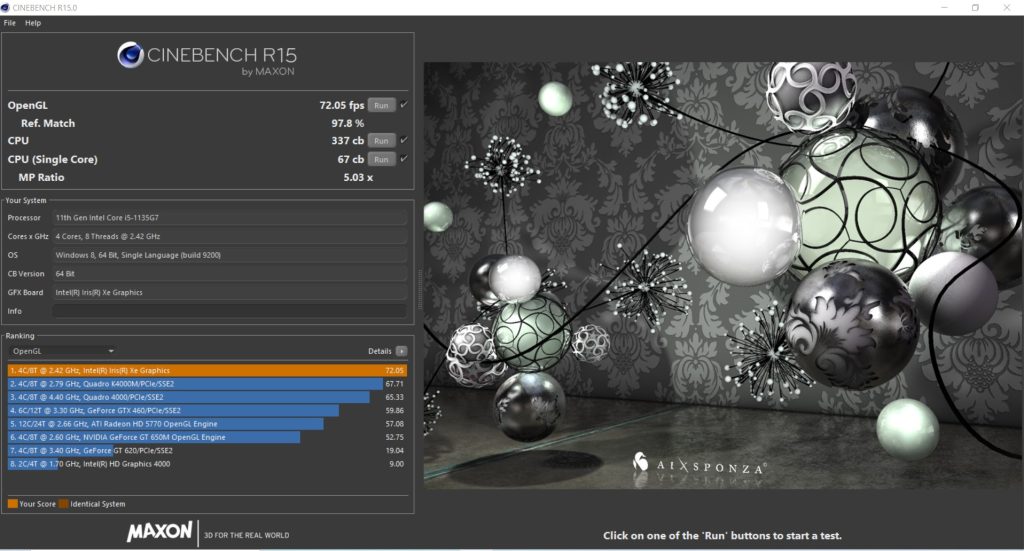1024x551 pixels.
Task: Click the CB Version 64 Bit field
Action: tap(229, 274)
